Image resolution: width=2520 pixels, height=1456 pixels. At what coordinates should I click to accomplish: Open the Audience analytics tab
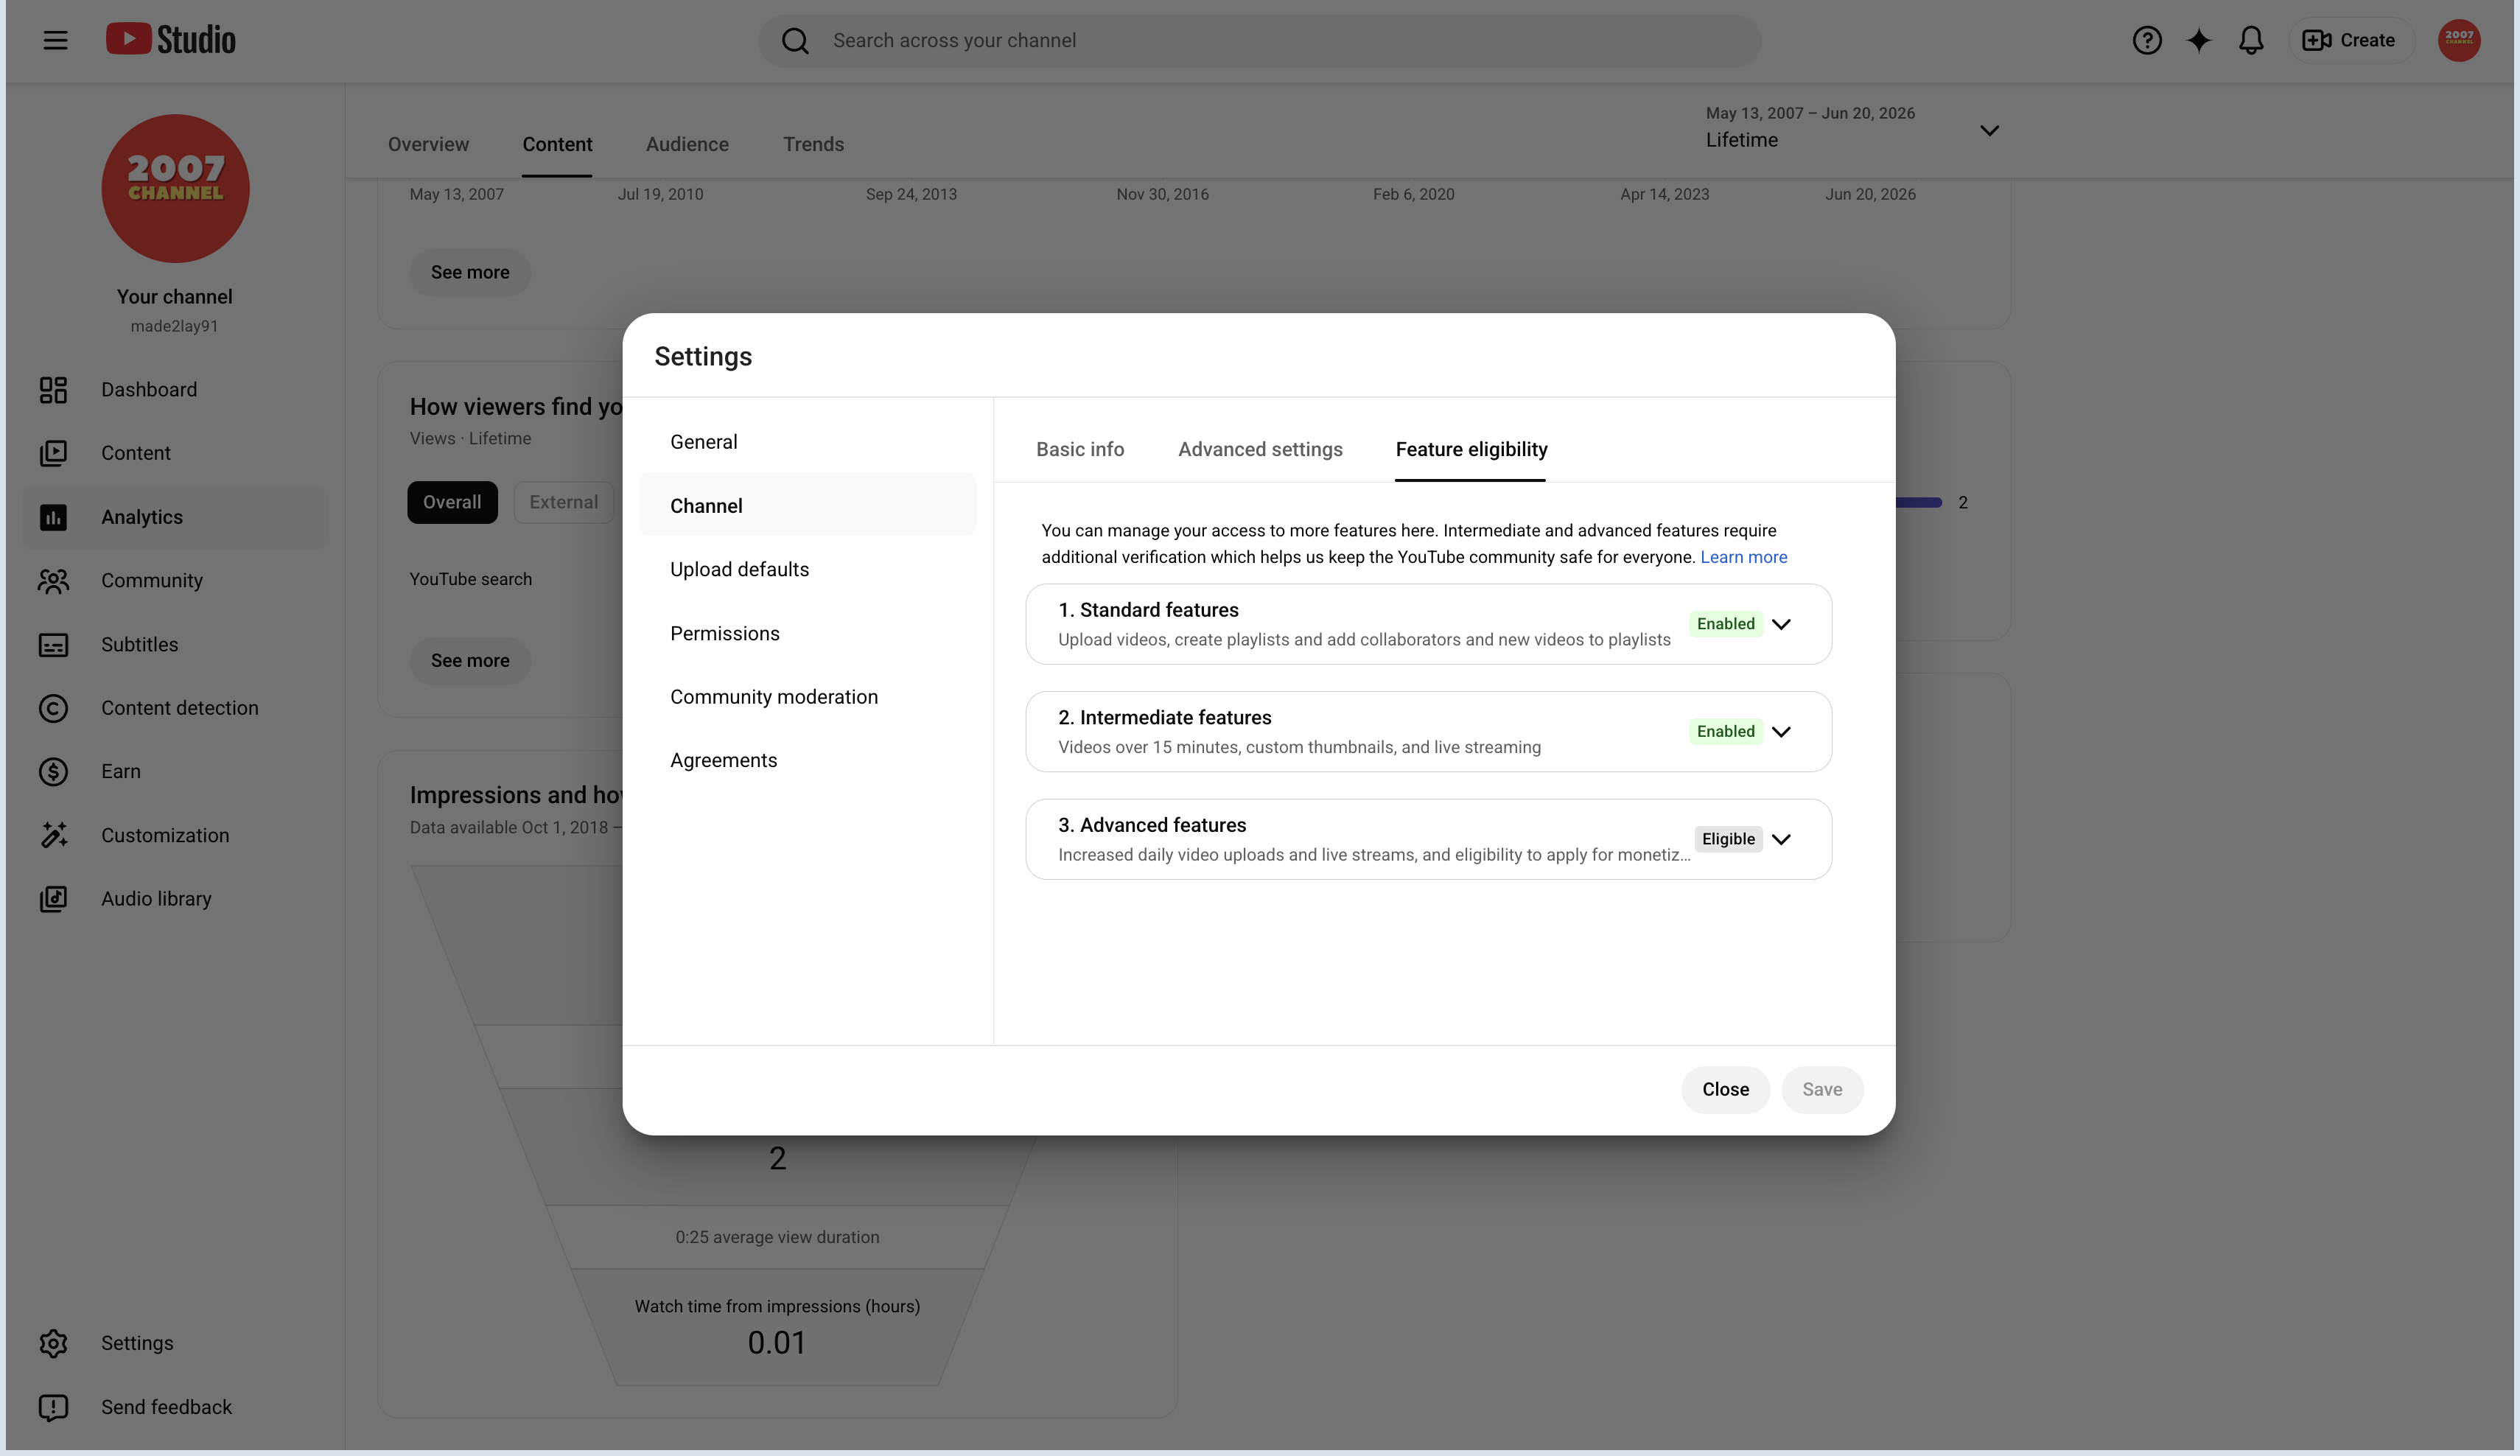click(x=687, y=144)
